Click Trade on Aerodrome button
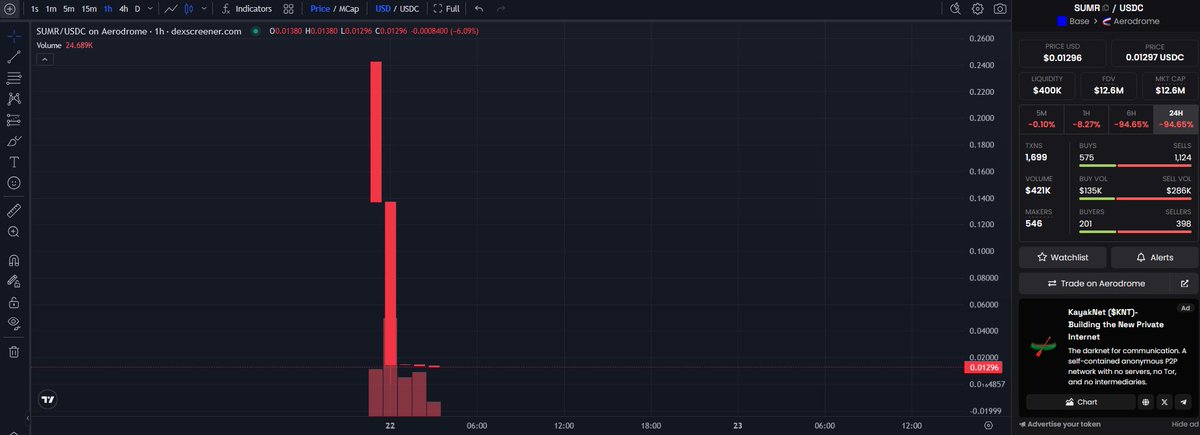The image size is (1200, 435). pyautogui.click(x=1093, y=284)
